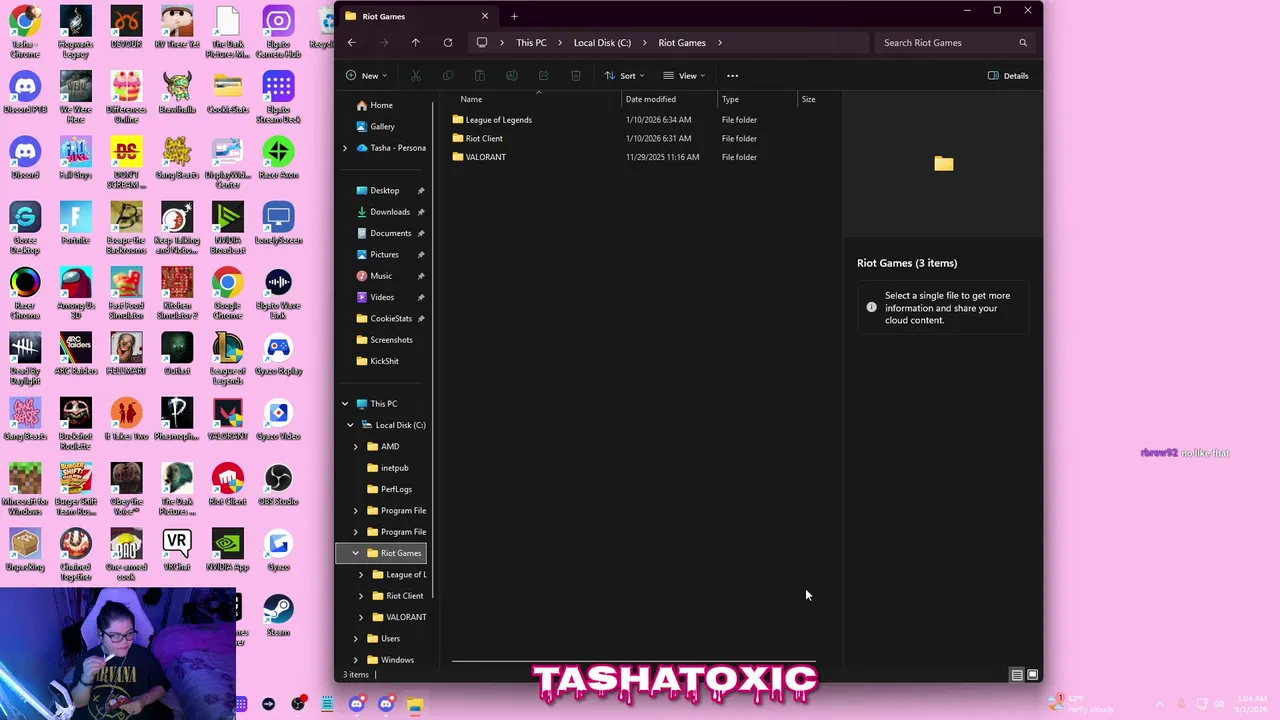Go back in File Explorer
The image size is (1280, 720).
point(351,43)
